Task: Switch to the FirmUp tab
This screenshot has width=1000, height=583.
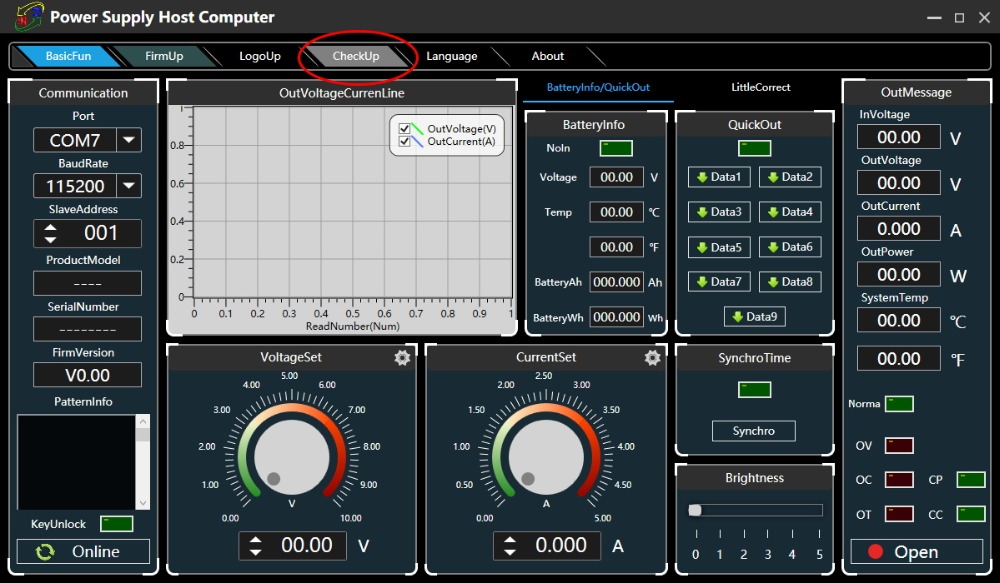Action: 164,56
